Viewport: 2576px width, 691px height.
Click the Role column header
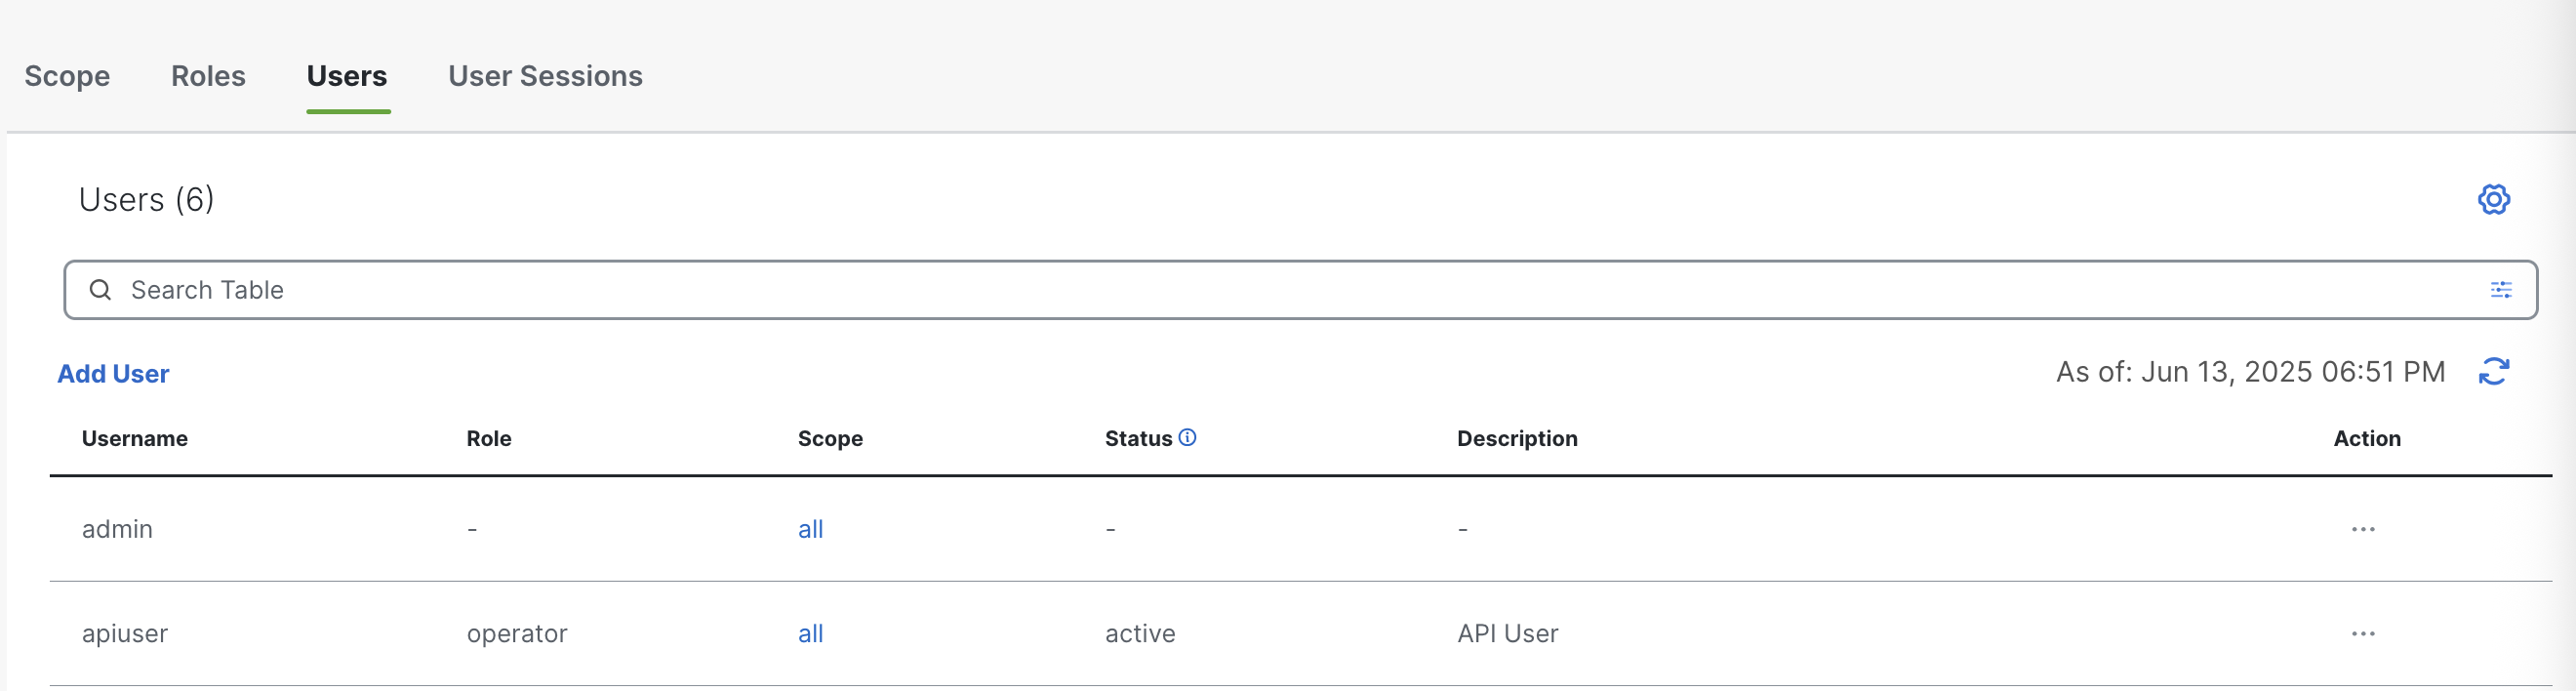point(489,439)
